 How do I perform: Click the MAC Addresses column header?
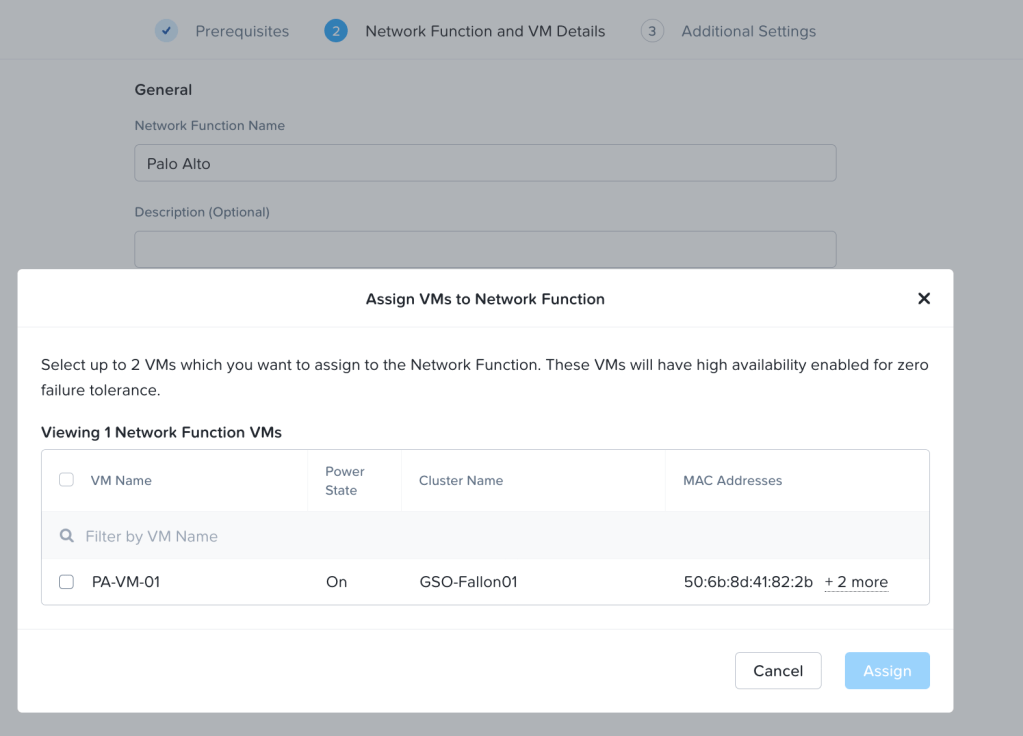732,480
